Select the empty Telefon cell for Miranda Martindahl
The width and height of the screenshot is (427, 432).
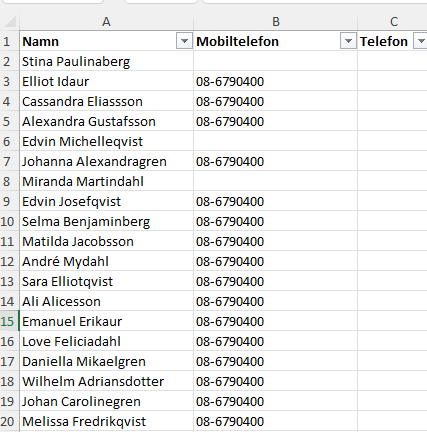tap(392, 181)
